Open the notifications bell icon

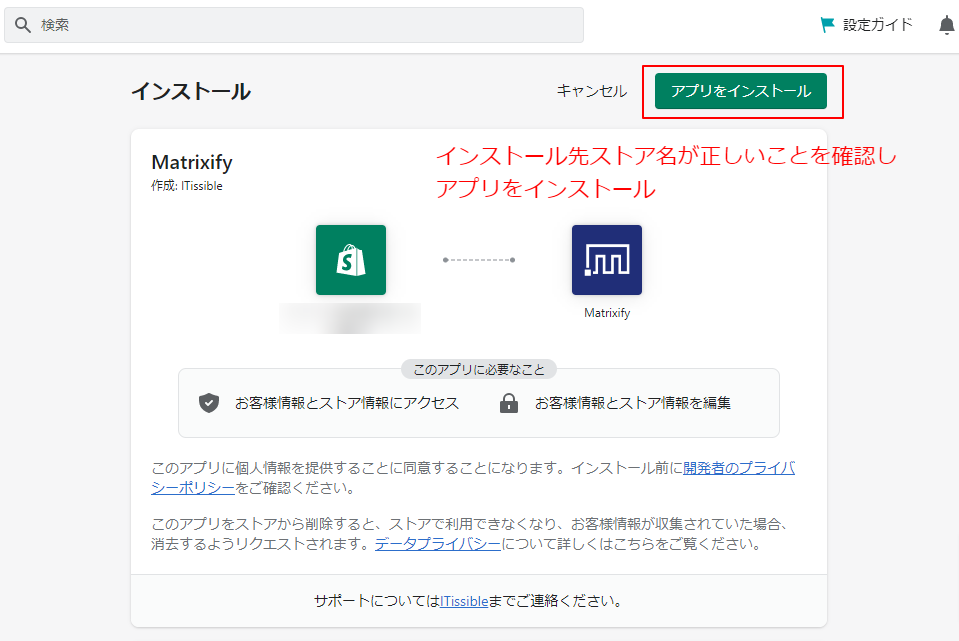[x=947, y=25]
